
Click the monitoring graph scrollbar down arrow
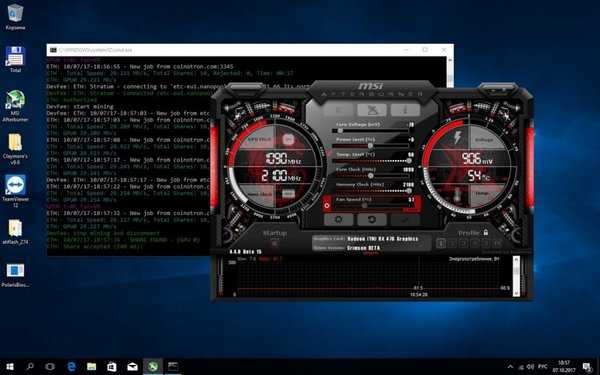coord(516,293)
